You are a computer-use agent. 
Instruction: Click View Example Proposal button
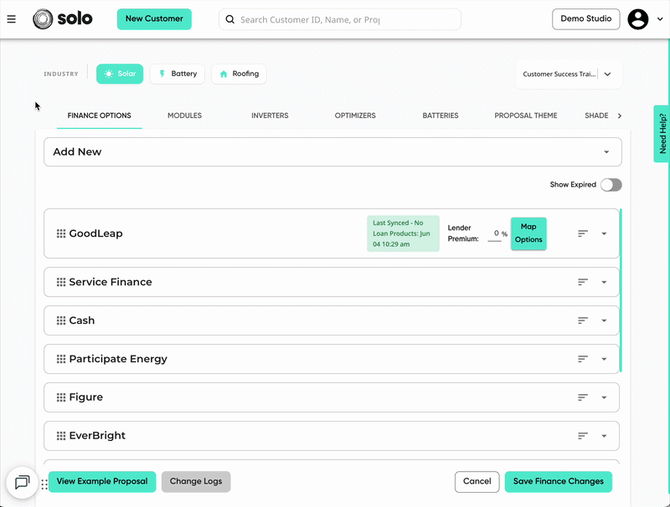[102, 482]
